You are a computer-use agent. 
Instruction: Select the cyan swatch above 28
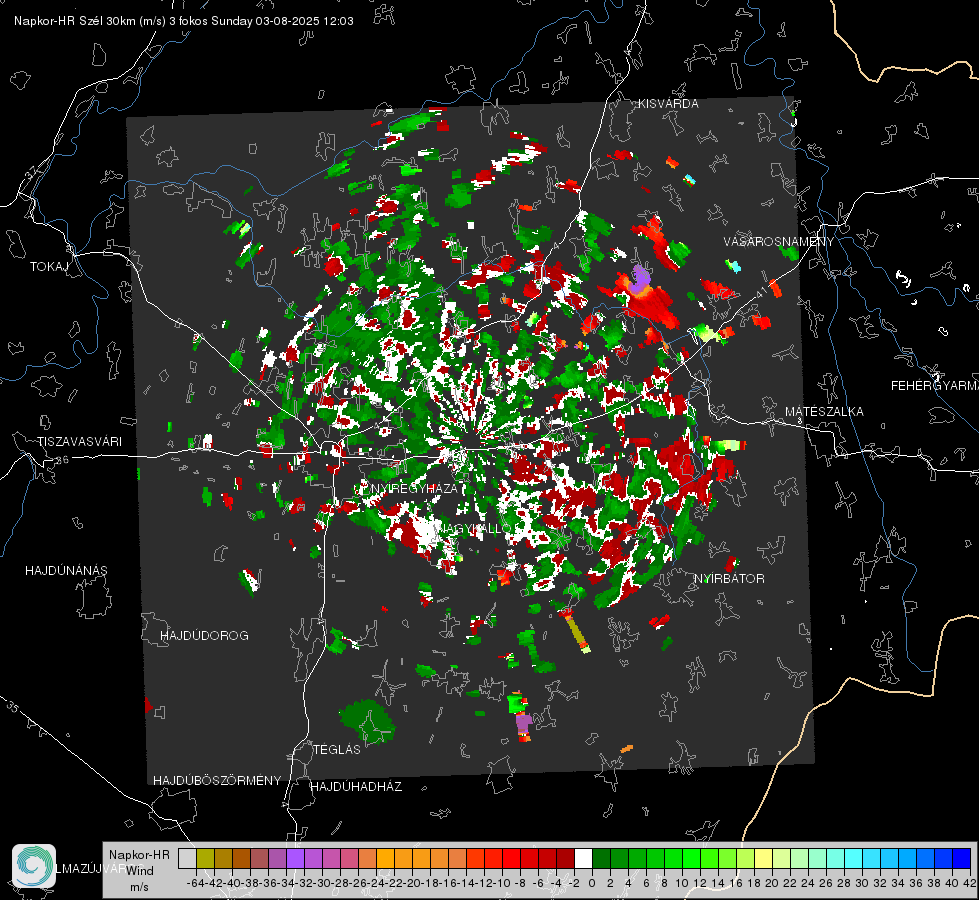(x=854, y=858)
